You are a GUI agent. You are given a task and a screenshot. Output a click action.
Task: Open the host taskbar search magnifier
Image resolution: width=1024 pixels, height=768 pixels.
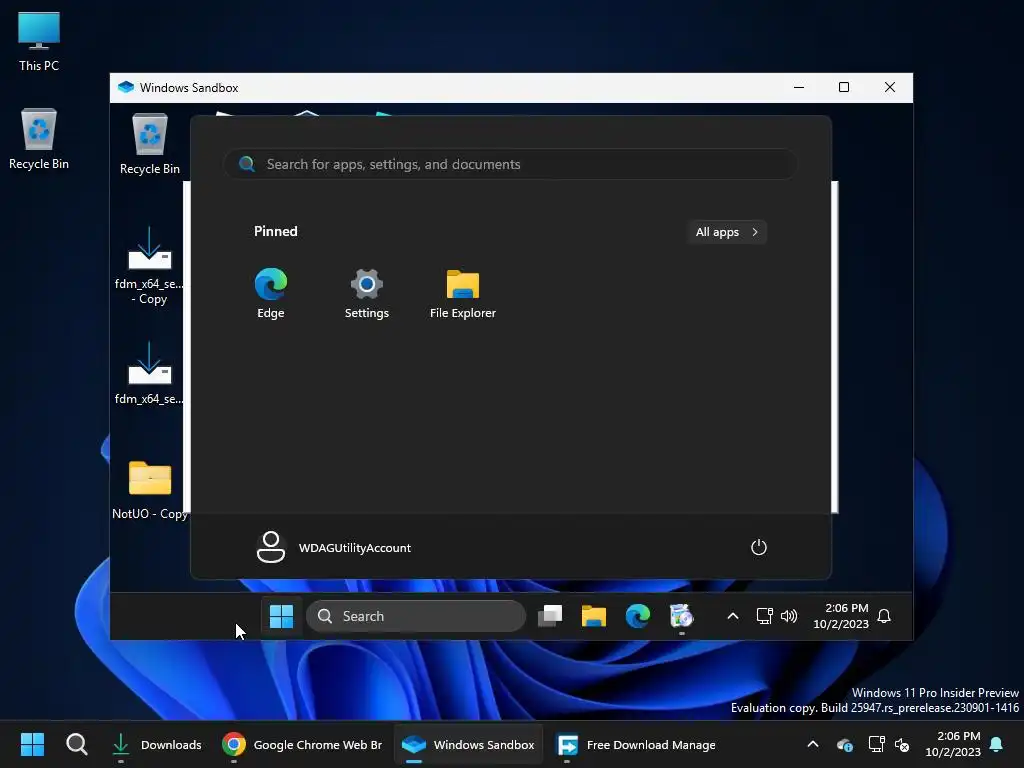pos(76,744)
